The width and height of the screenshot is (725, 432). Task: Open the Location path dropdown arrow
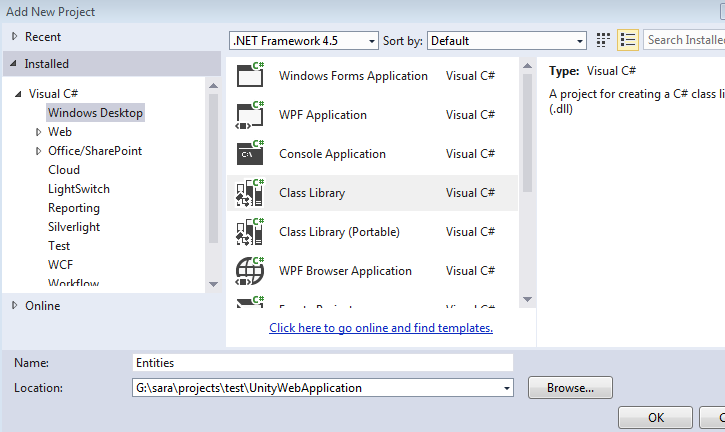click(x=507, y=388)
